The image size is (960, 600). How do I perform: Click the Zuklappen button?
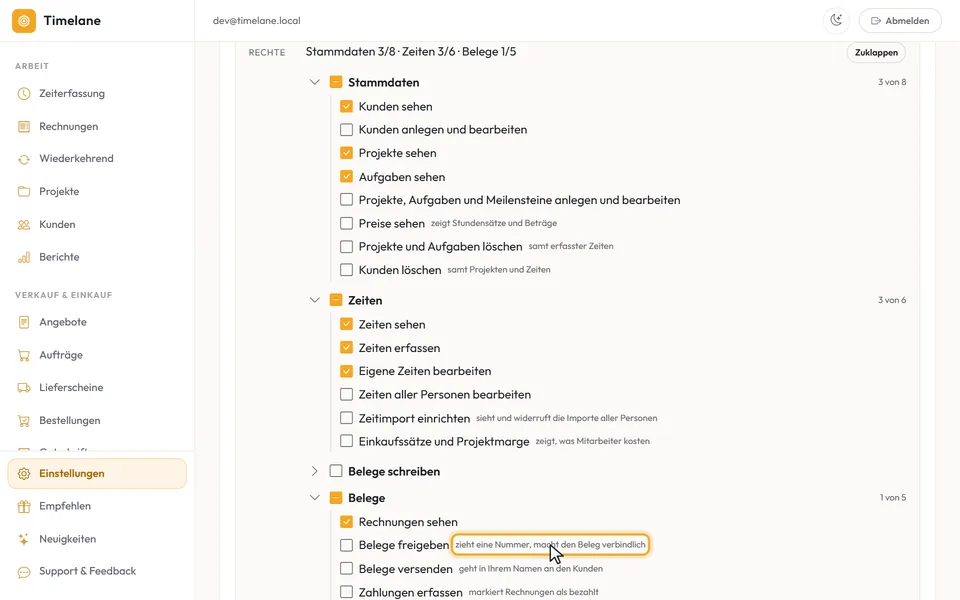876,53
